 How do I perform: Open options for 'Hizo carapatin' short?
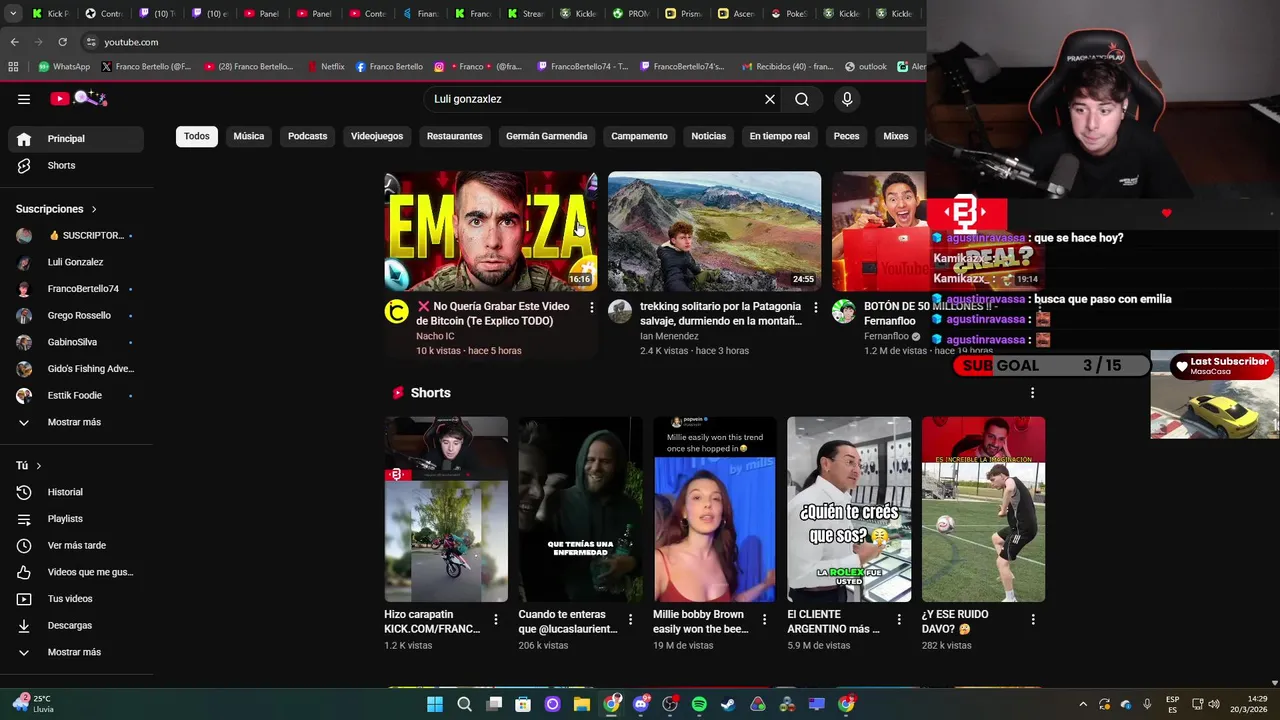point(495,620)
